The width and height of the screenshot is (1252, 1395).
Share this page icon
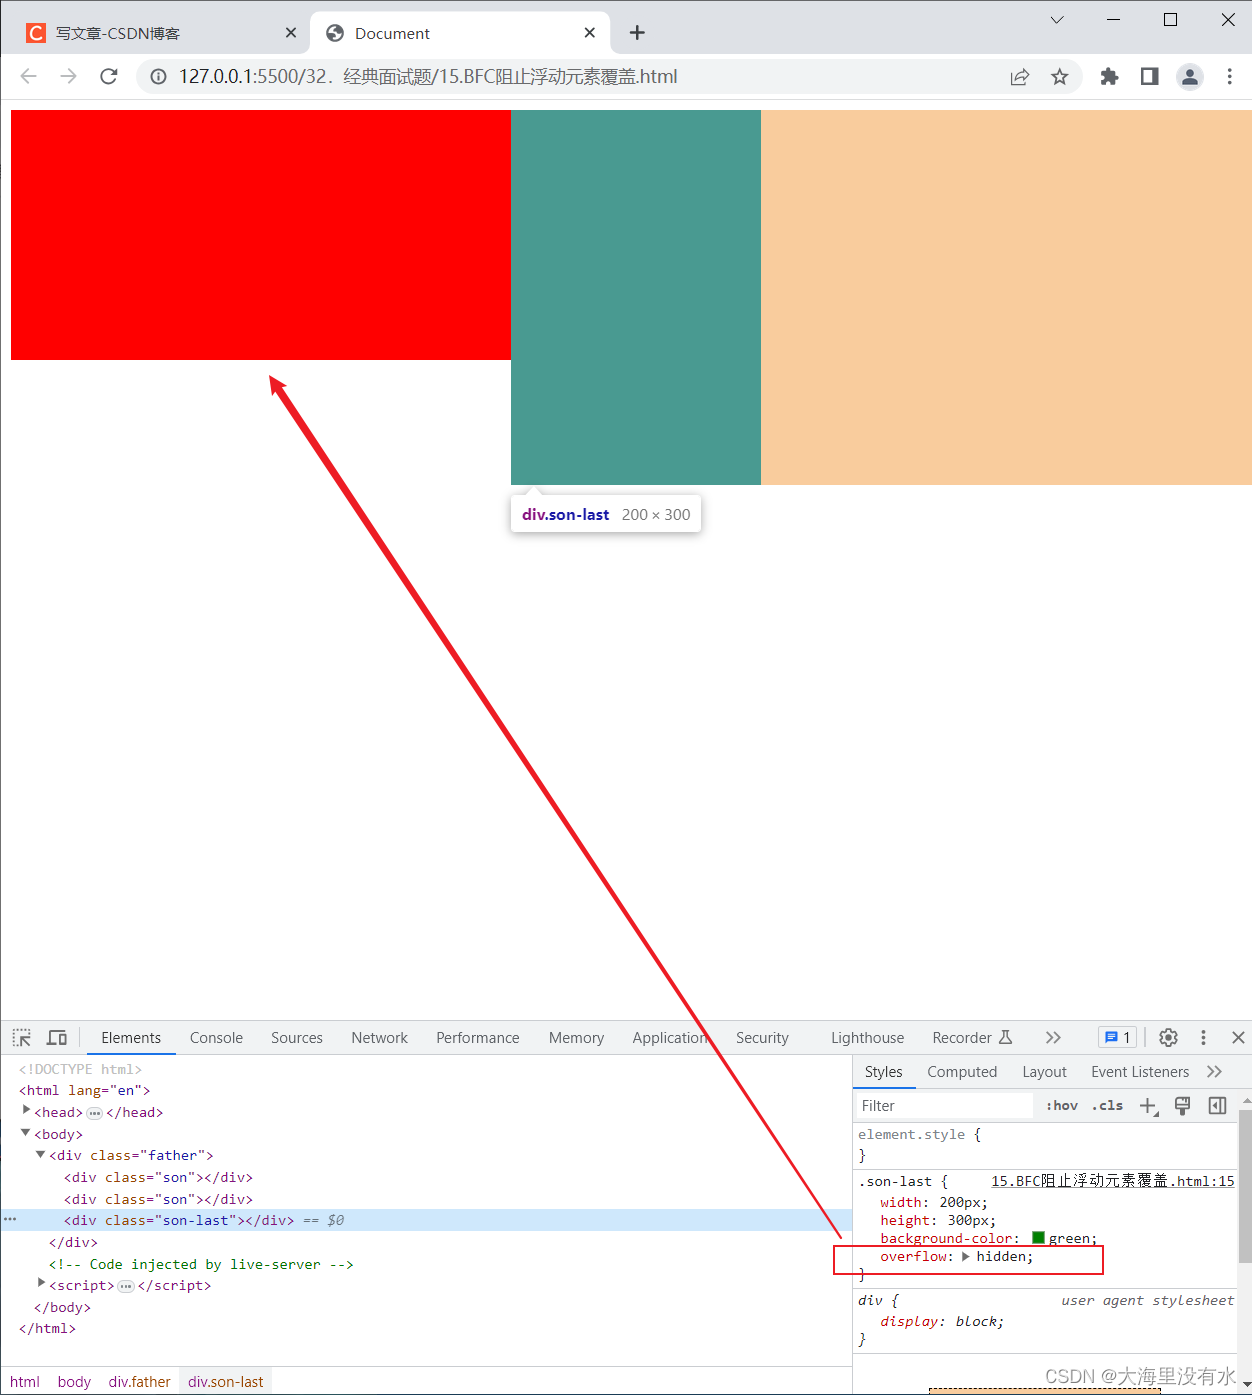(x=1019, y=77)
